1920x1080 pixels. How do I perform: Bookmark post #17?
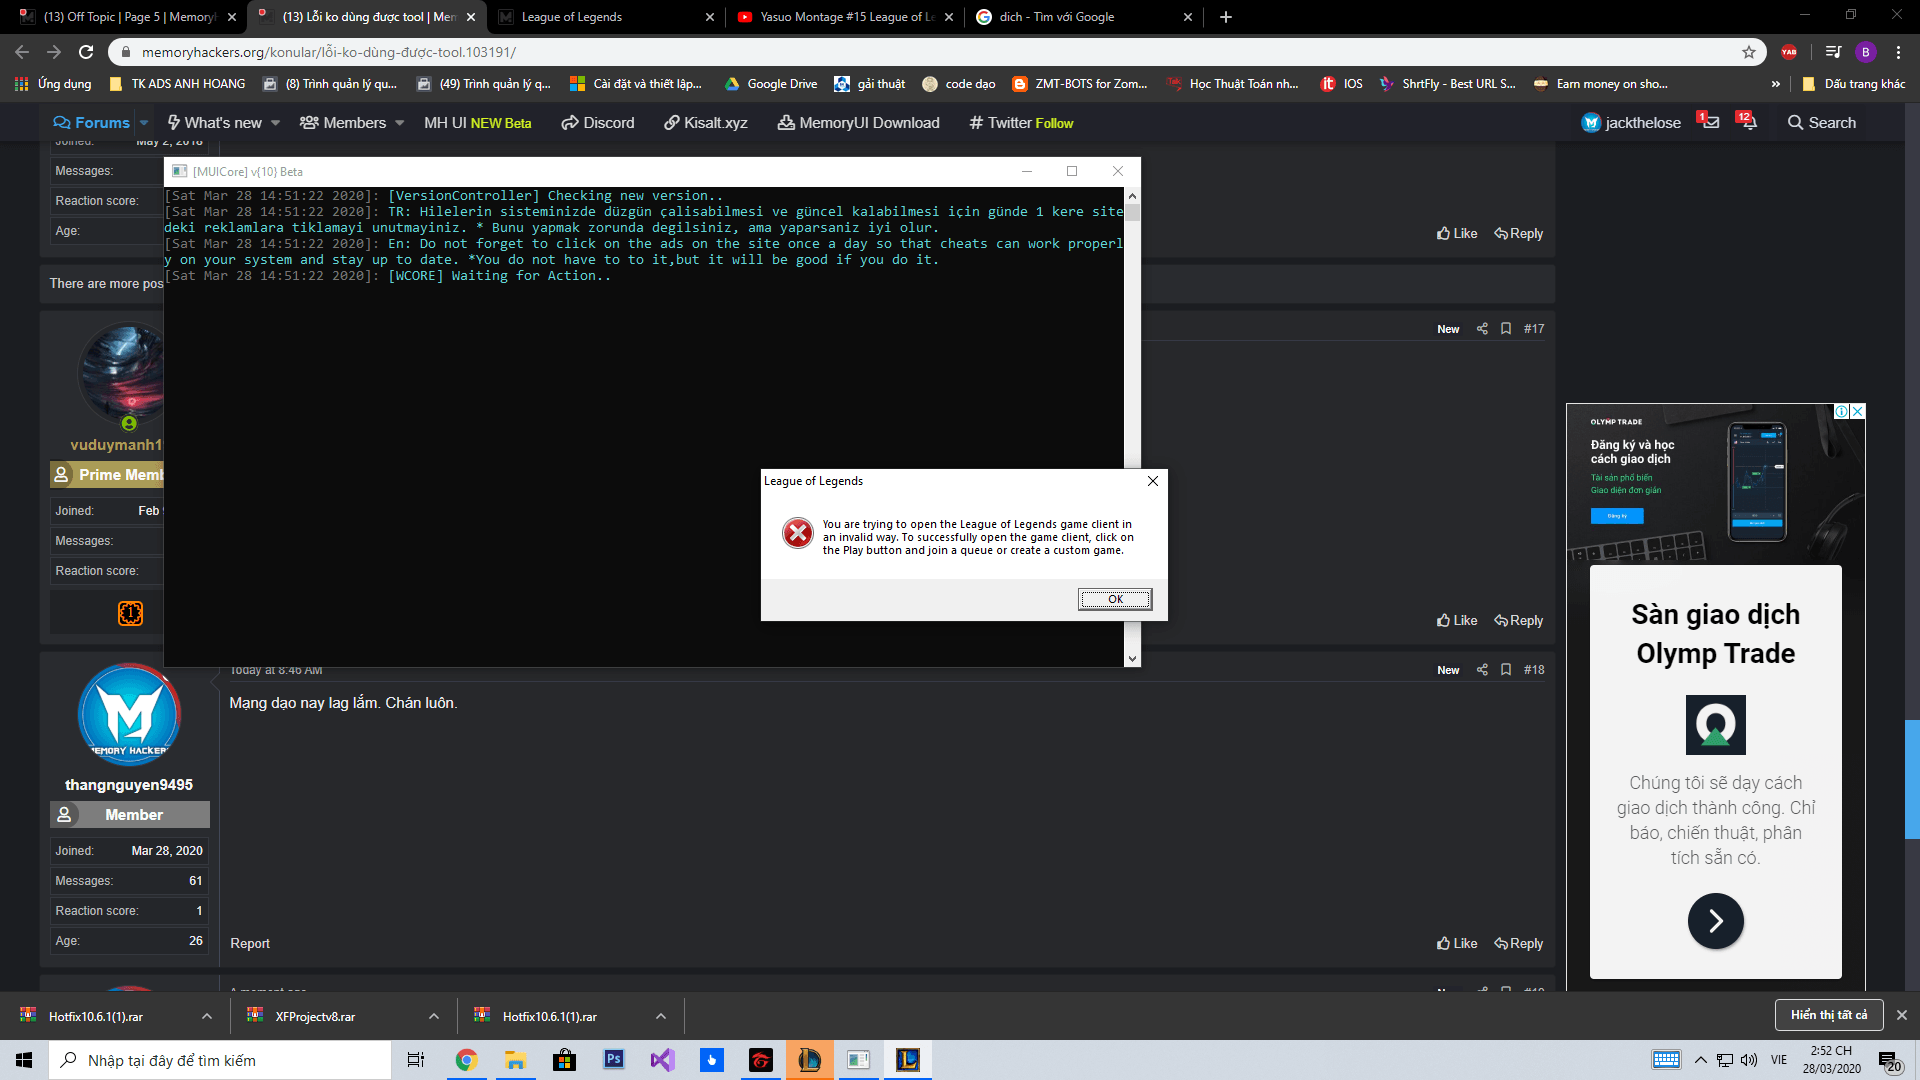pos(1506,329)
